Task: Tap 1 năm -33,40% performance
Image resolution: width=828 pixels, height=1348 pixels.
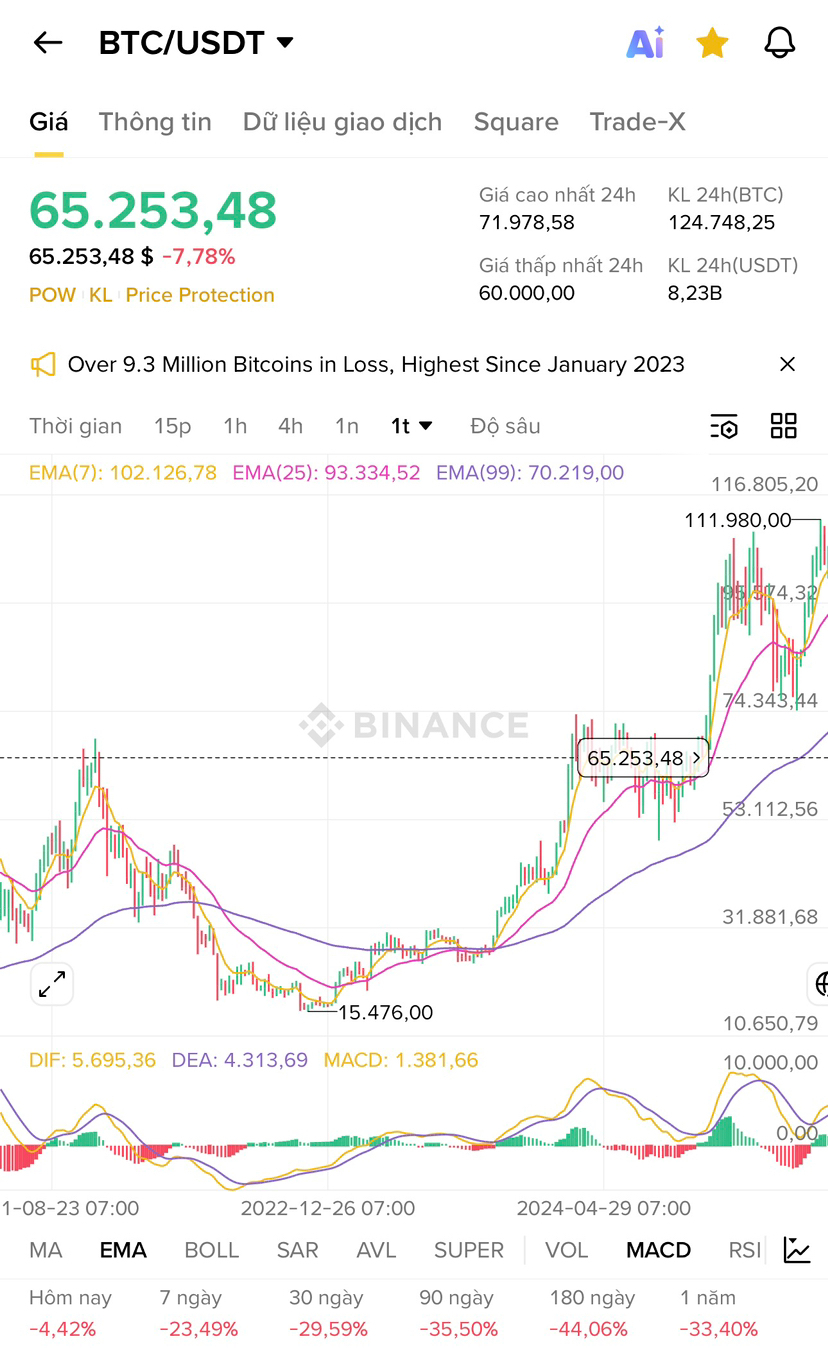Action: coord(718,1313)
